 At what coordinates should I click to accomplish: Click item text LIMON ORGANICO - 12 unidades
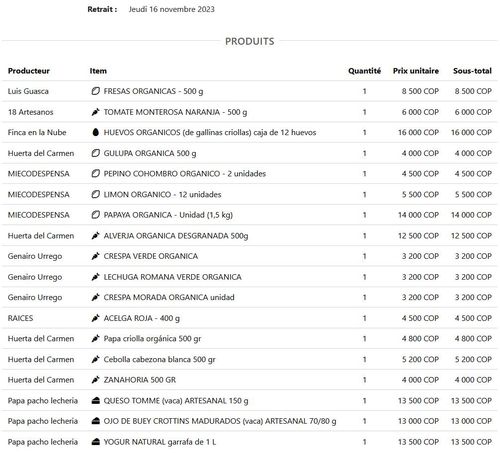click(162, 194)
